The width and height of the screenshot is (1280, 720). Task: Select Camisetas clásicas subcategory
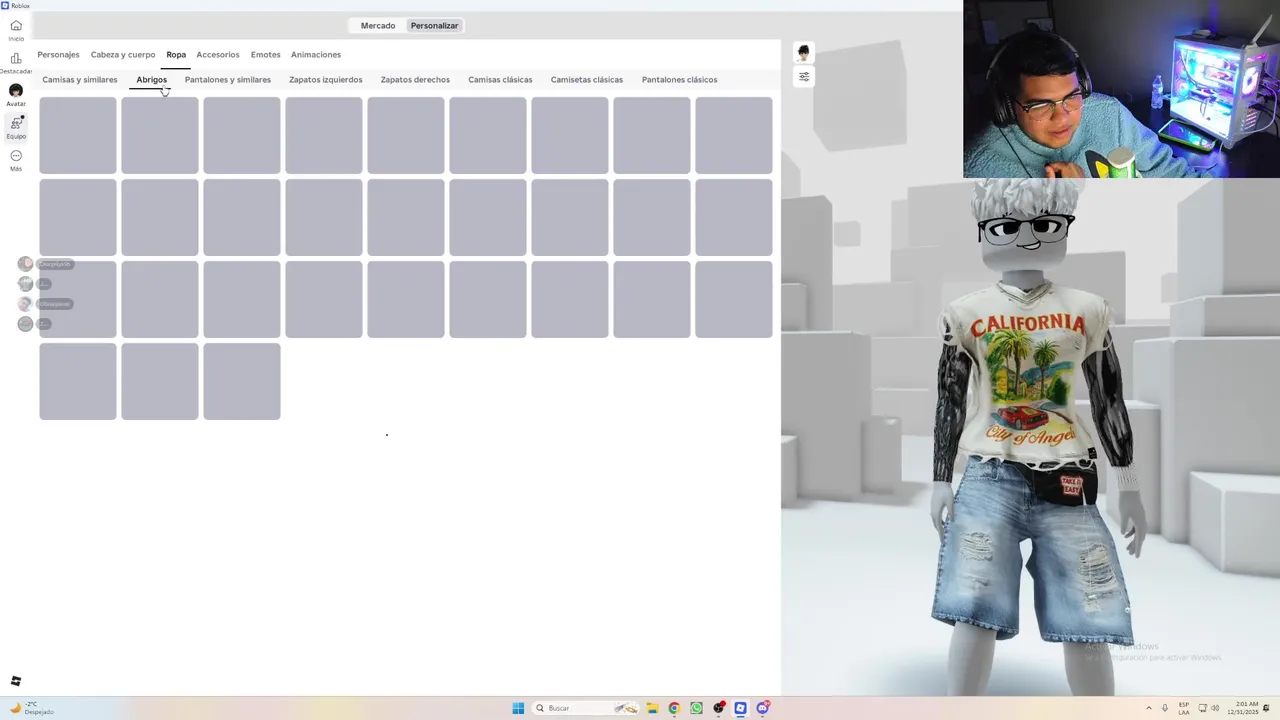pos(587,80)
